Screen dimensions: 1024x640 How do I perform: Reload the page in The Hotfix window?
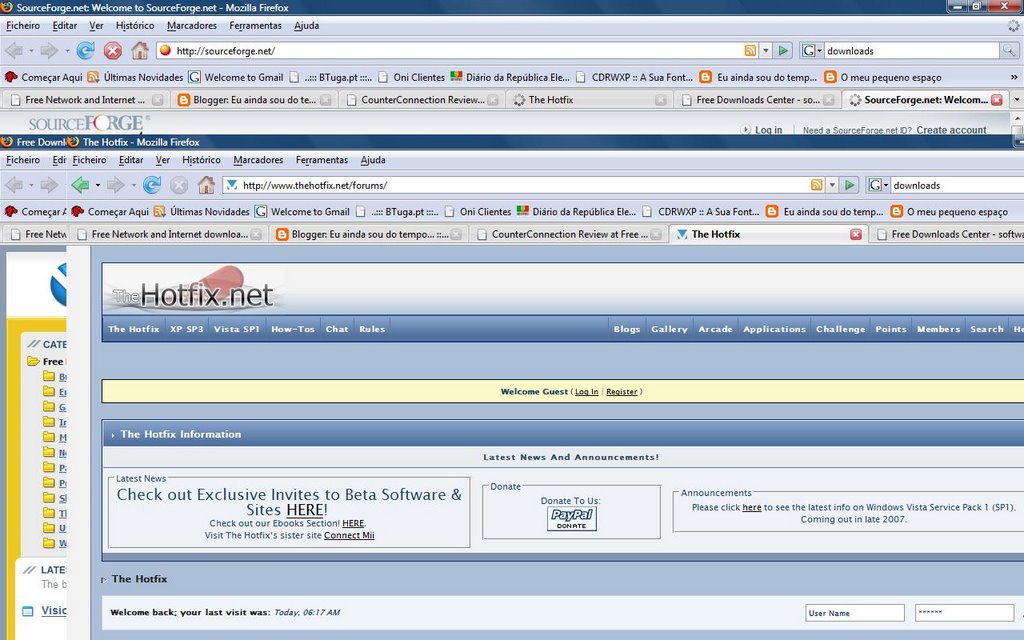pyautogui.click(x=152, y=185)
